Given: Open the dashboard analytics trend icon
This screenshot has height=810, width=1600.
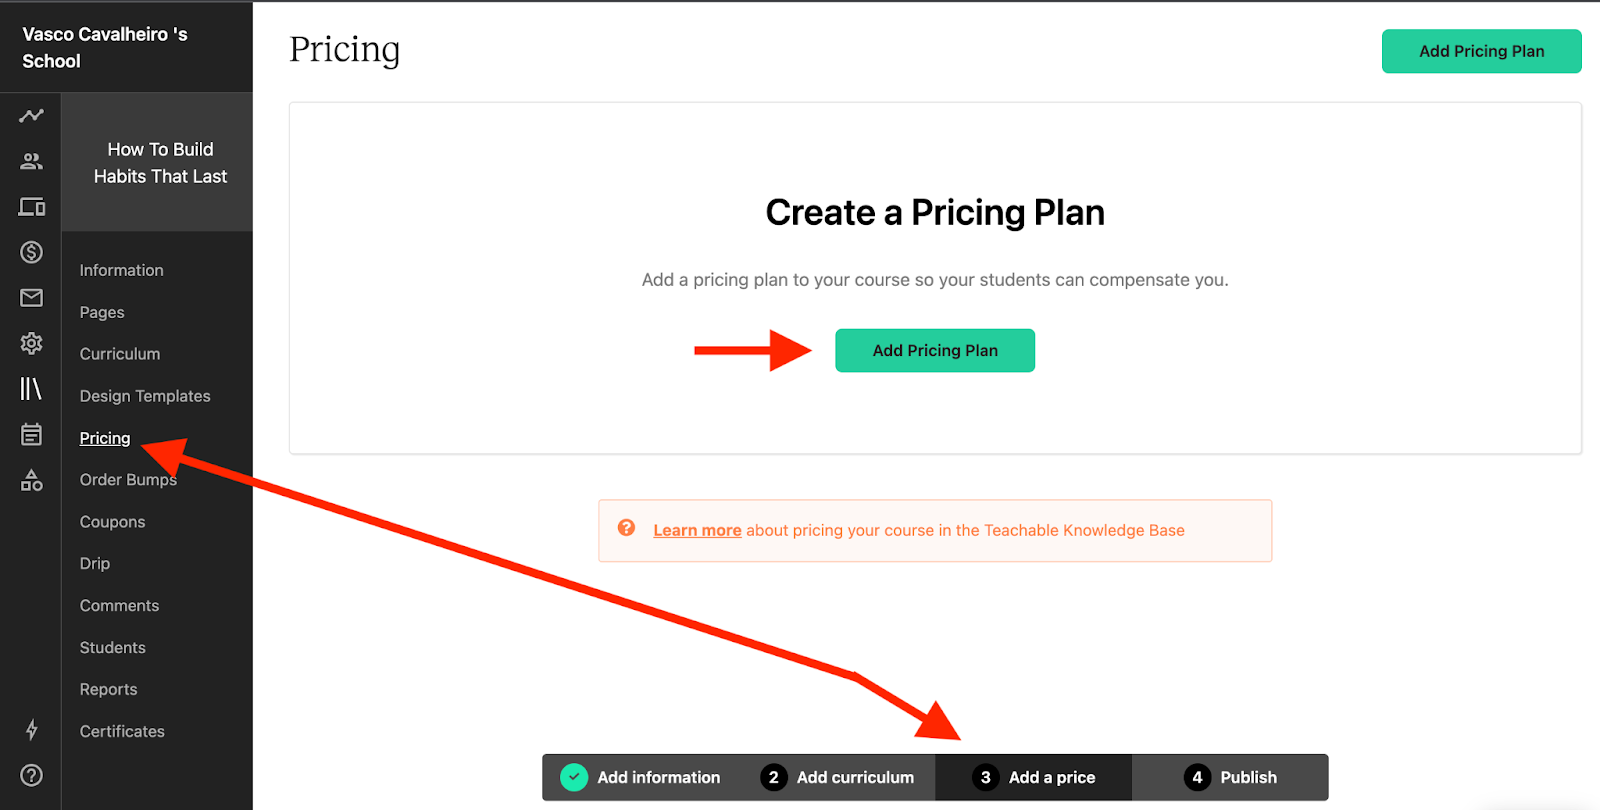Looking at the screenshot, I should click(31, 116).
